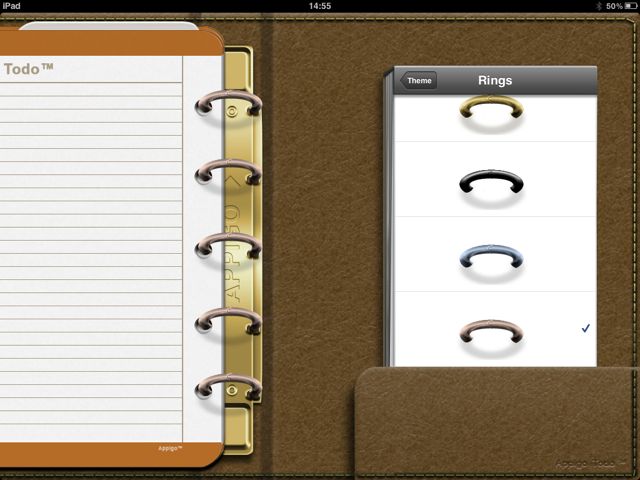Tap the Todo™ heading on notebook page
640x480 pixels.
click(x=29, y=69)
